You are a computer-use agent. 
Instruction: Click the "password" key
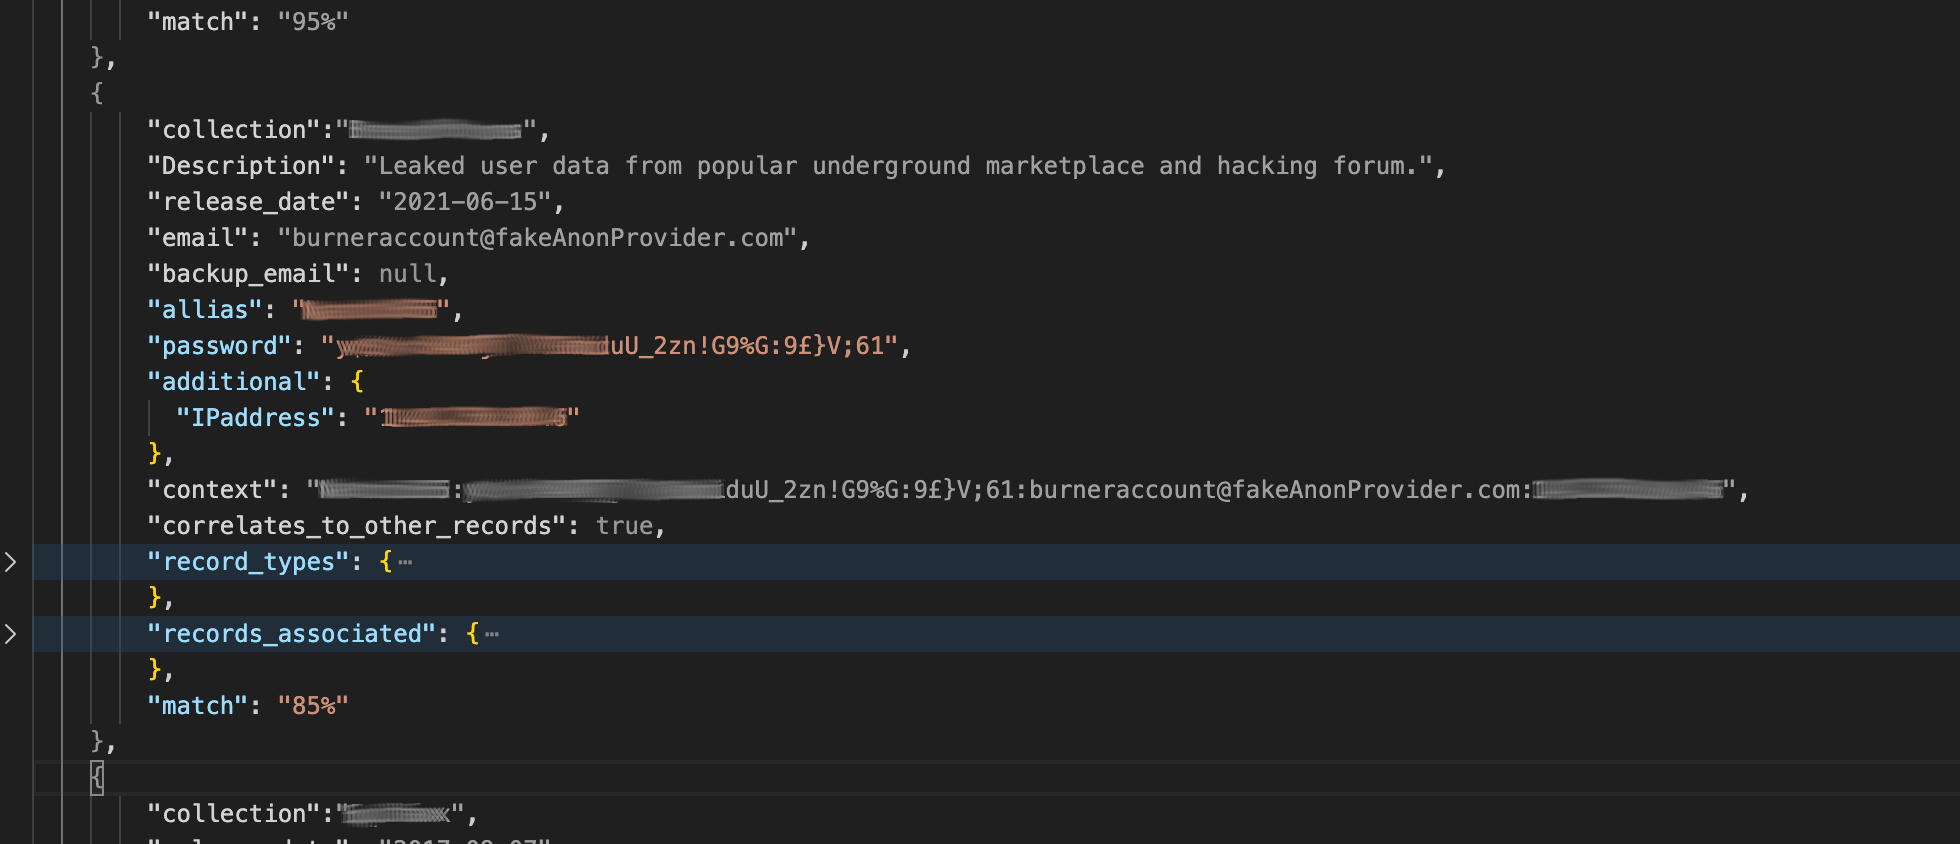(219, 346)
